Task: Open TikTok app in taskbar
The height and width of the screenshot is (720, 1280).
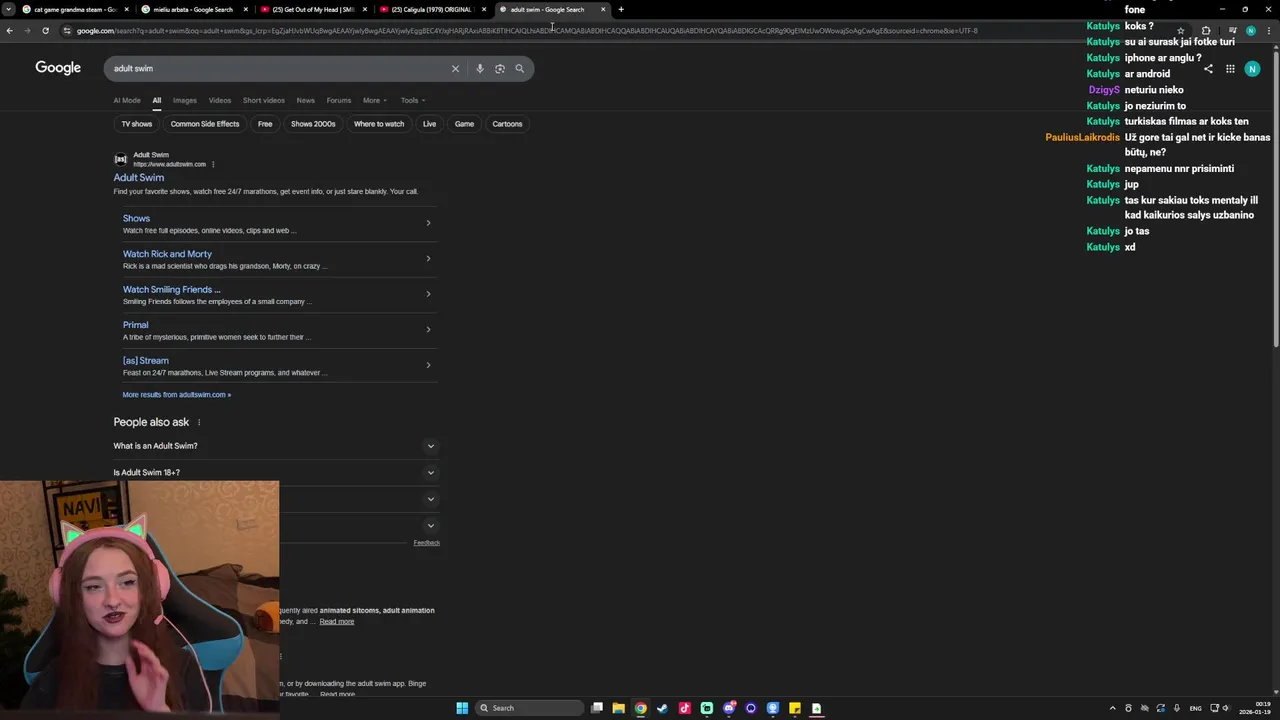Action: (685, 708)
